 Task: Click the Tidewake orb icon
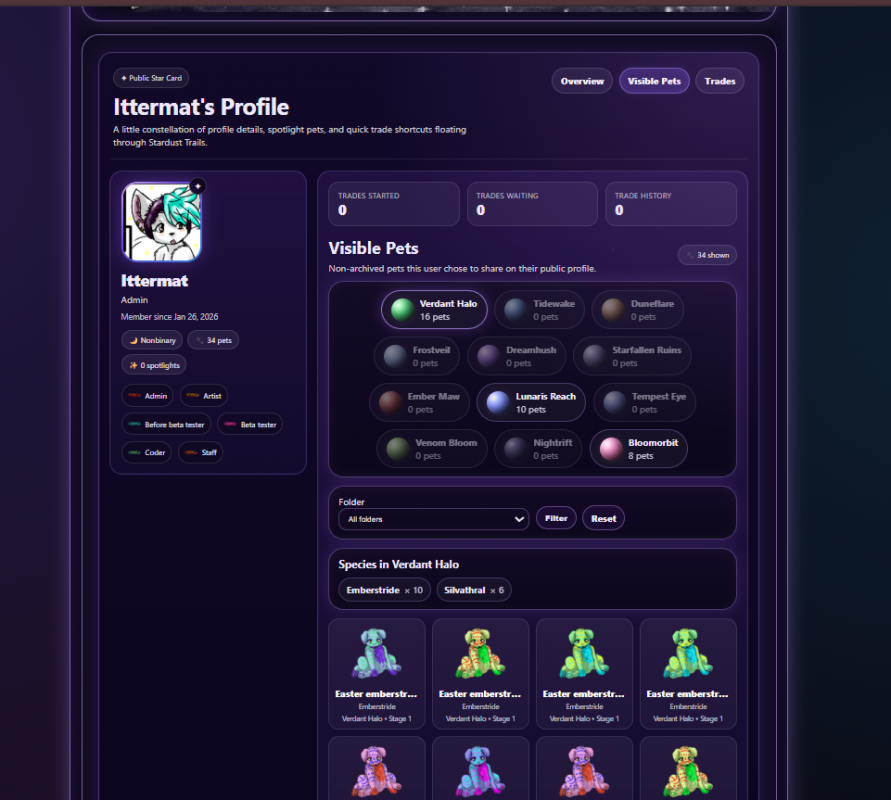(515, 310)
